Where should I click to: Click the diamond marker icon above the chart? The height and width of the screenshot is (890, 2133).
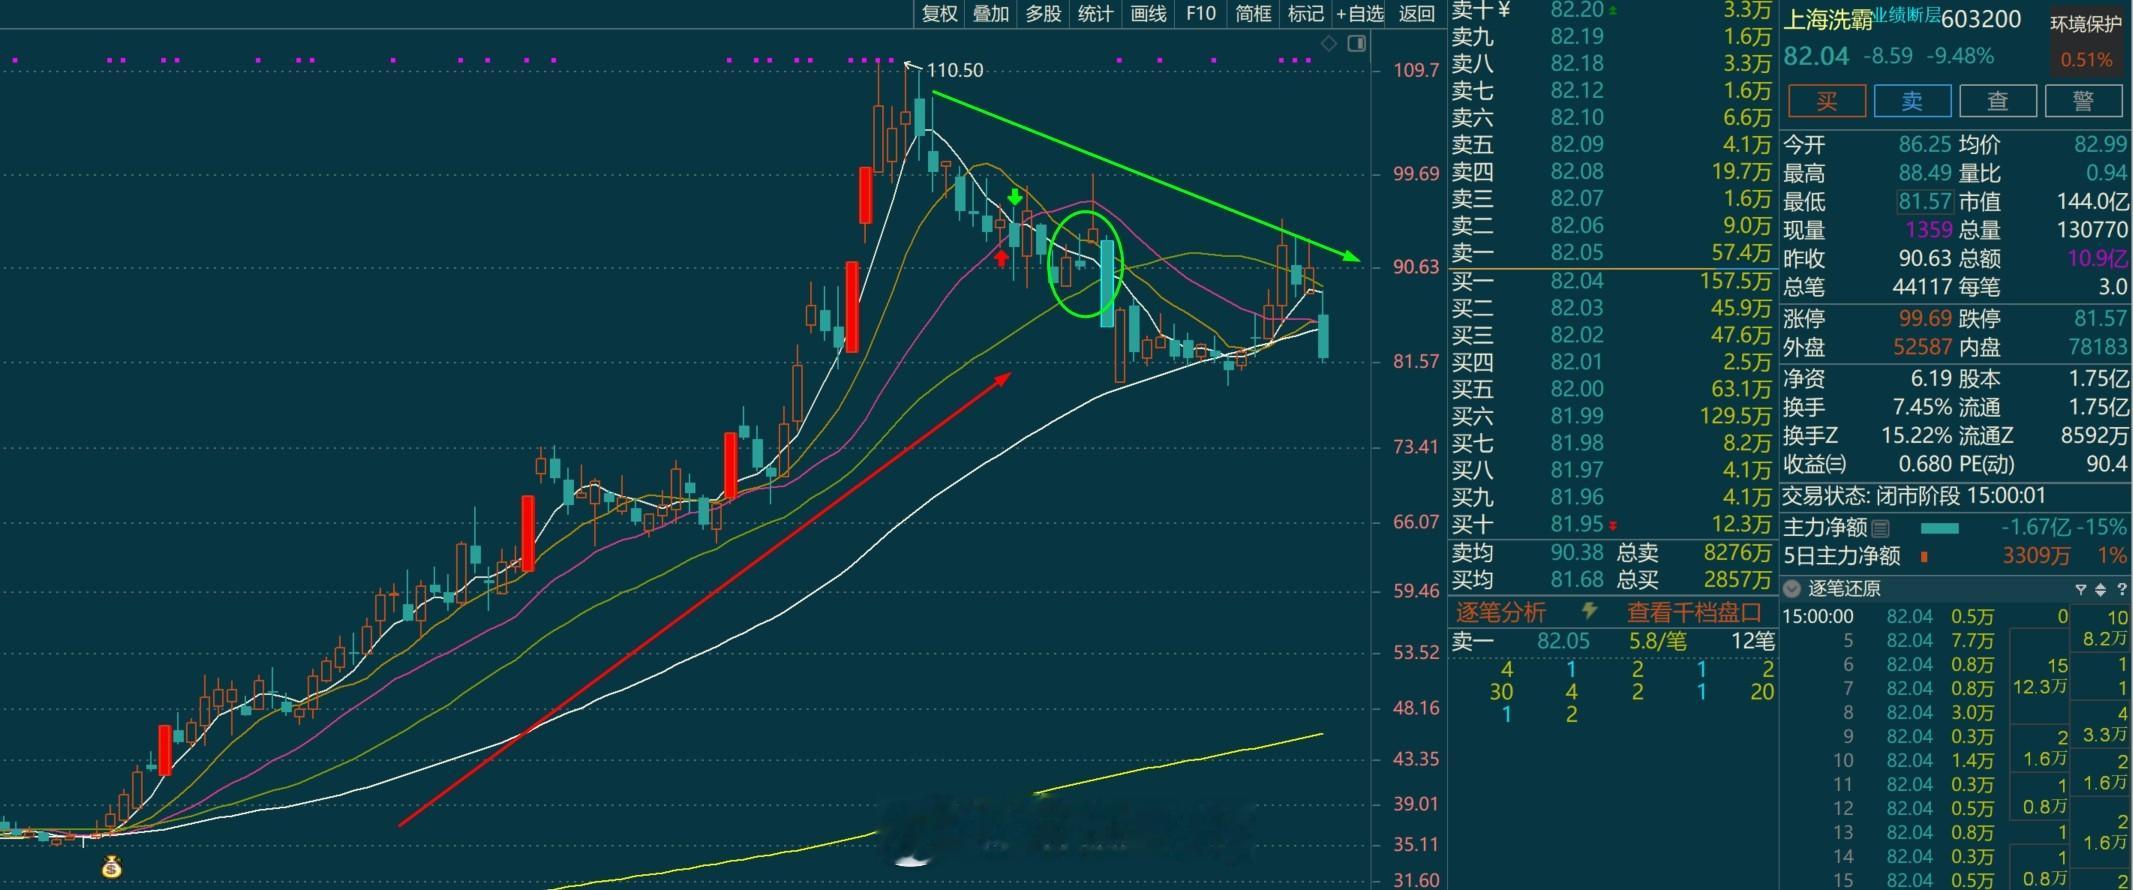coord(1329,44)
